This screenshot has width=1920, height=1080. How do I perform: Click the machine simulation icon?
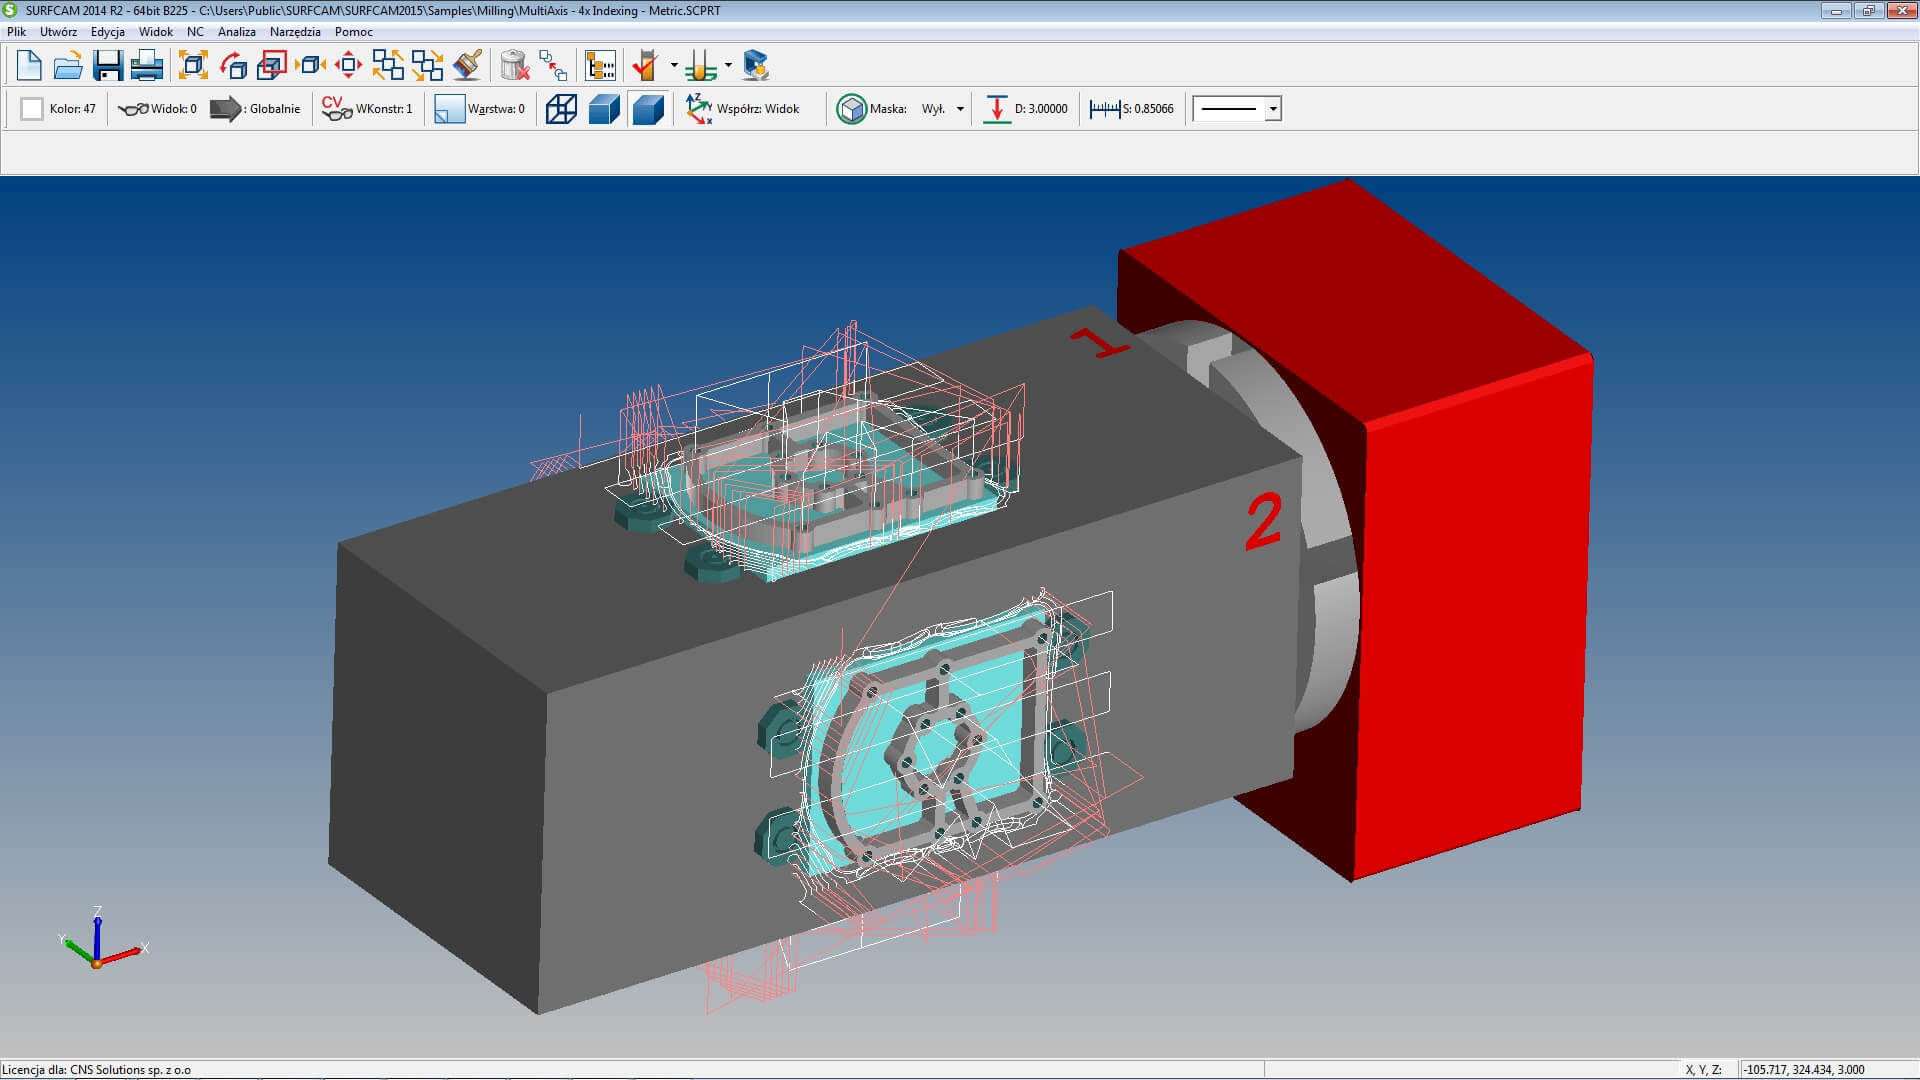pos(756,66)
